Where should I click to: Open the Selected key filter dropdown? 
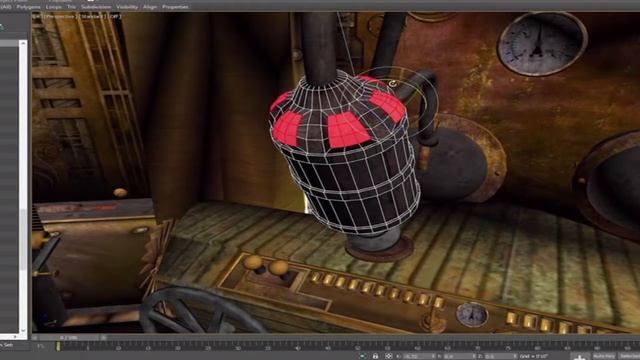coord(629,356)
